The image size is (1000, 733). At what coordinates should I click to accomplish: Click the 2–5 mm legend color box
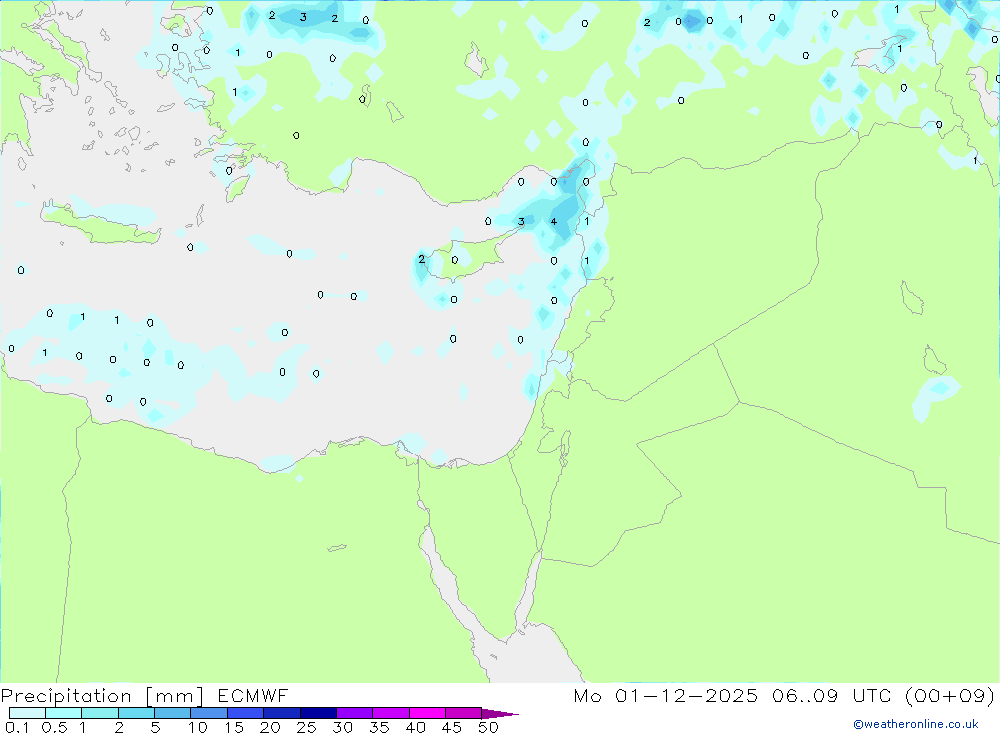pos(136,713)
